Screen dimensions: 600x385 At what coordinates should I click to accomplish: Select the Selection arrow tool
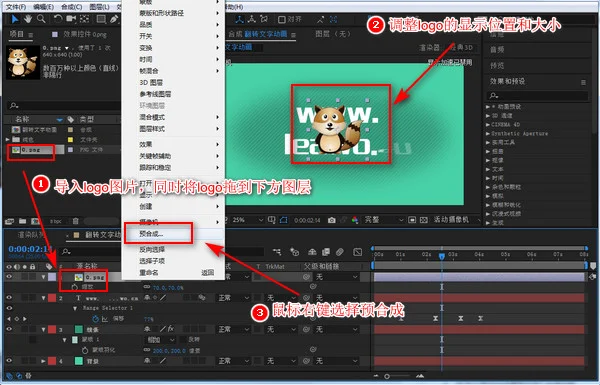pos(15,19)
